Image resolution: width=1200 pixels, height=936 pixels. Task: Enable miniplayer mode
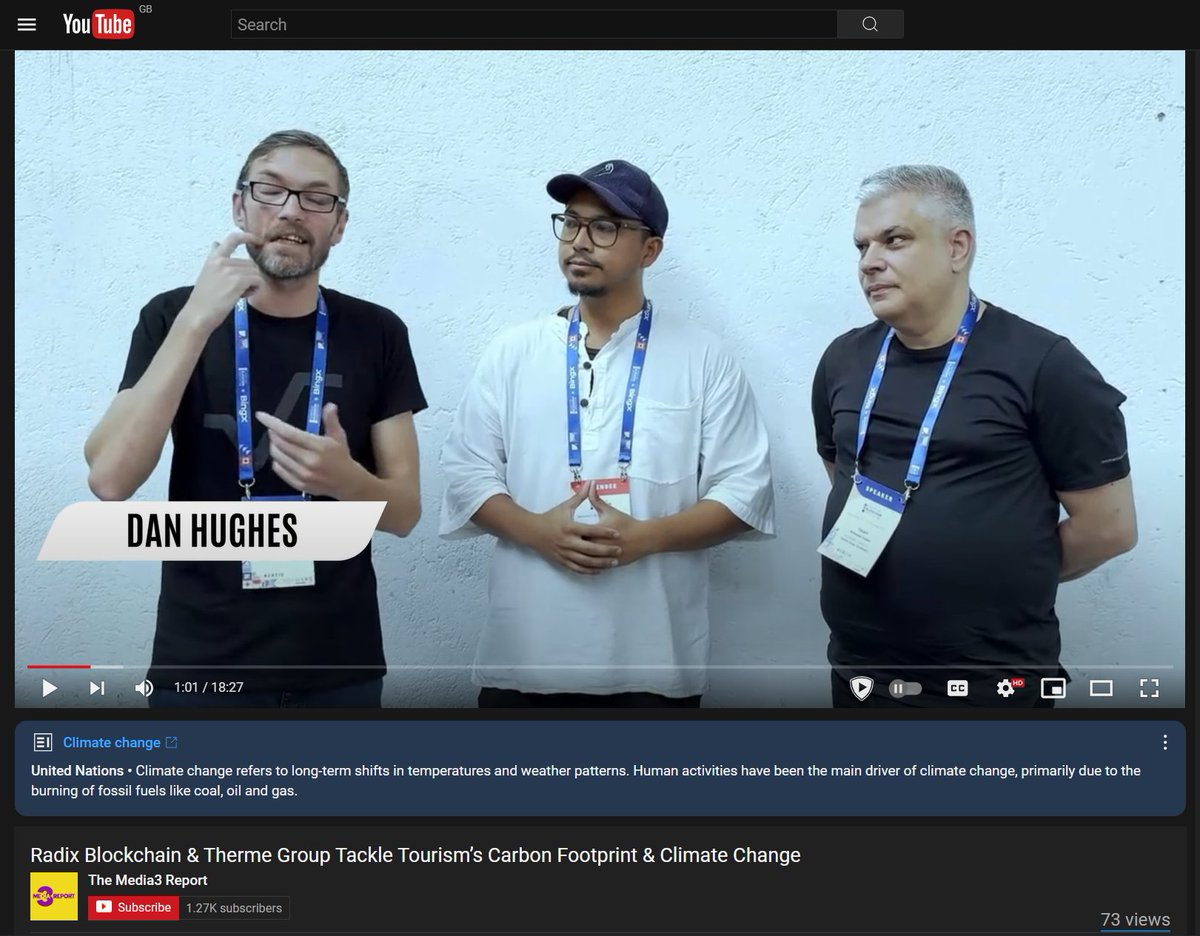click(x=1053, y=687)
